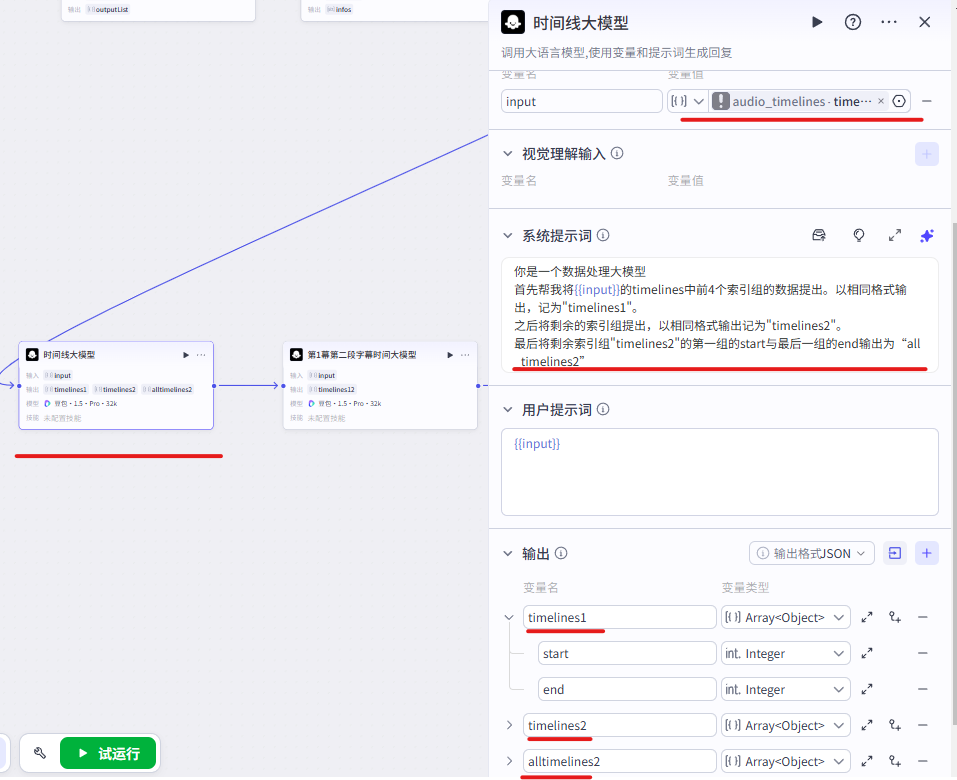957x780 pixels.
Task: Show info about 视觉理解输入
Action: pos(617,153)
